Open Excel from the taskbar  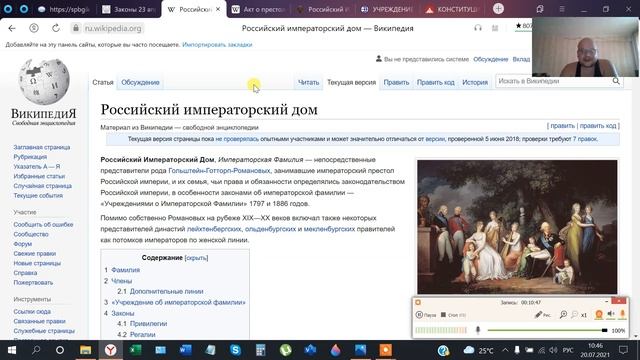click(135, 350)
